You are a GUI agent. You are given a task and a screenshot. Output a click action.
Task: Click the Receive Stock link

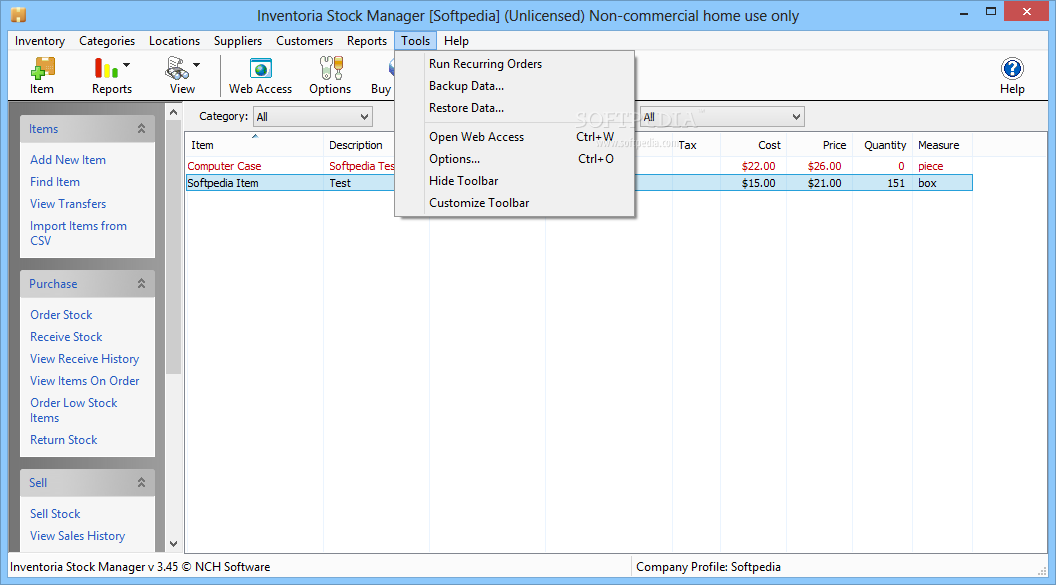click(66, 337)
